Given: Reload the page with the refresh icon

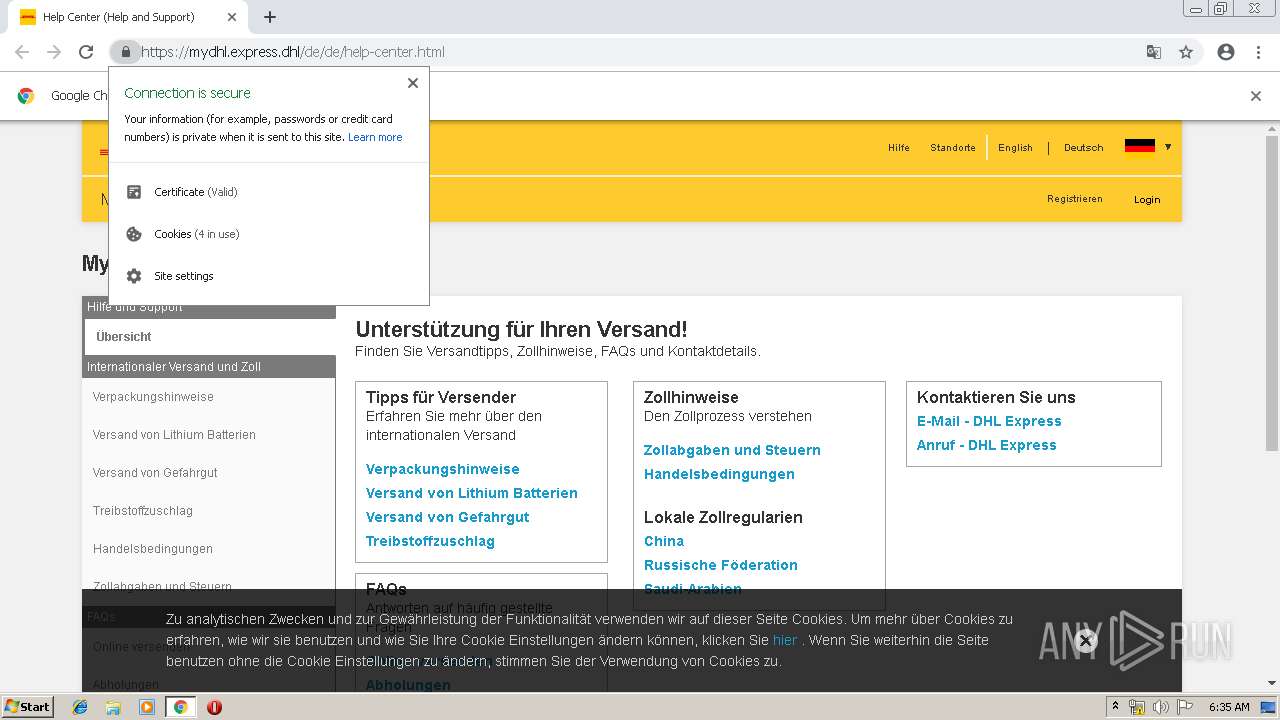Looking at the screenshot, I should click(x=86, y=52).
